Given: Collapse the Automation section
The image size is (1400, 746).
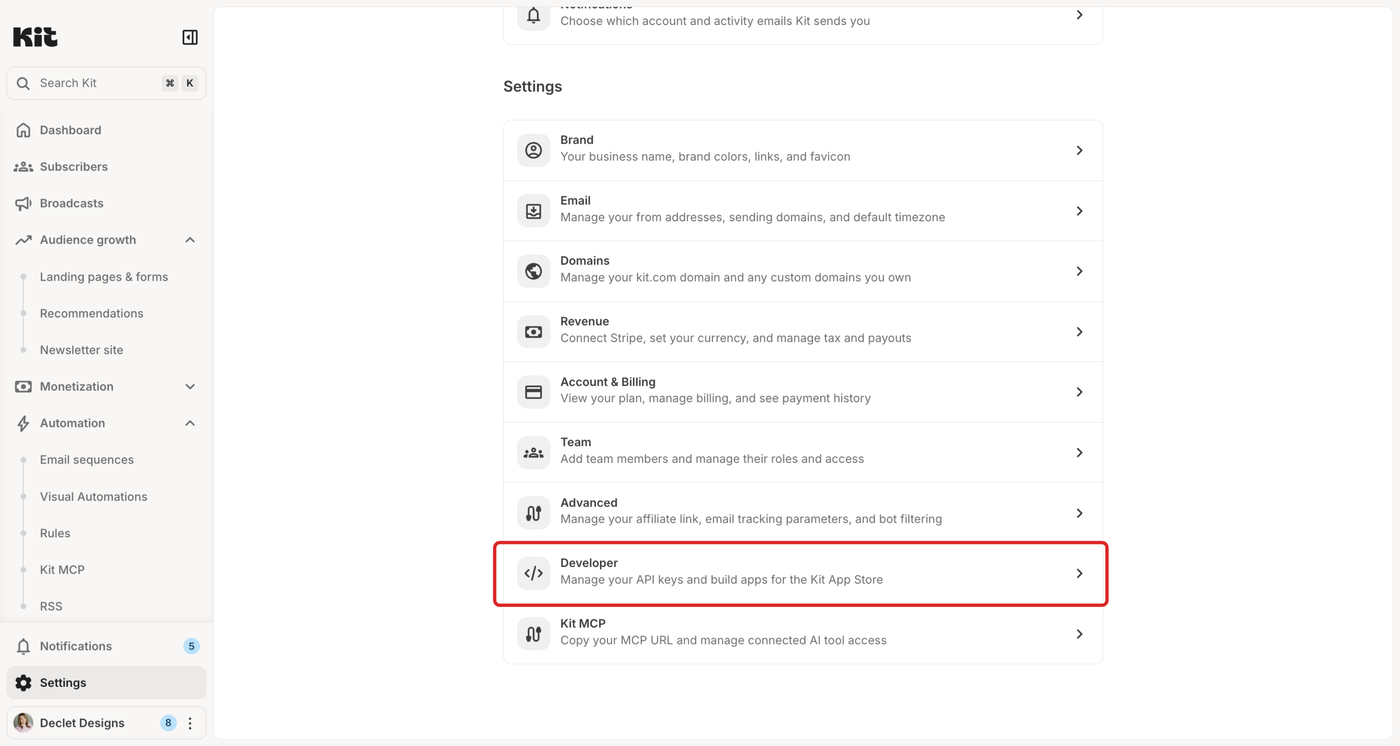Looking at the screenshot, I should click(x=190, y=423).
